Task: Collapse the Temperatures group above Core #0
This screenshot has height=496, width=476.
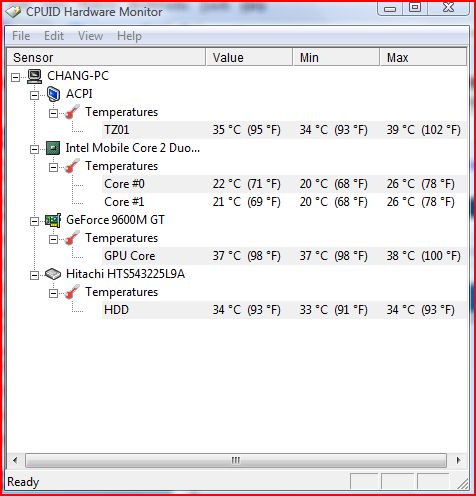Action: [53, 167]
